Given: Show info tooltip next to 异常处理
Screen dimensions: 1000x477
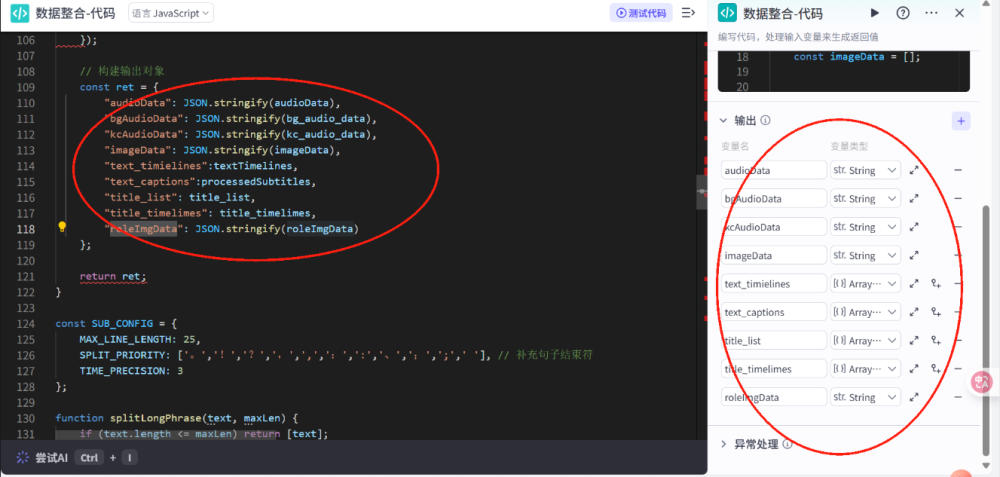Looking at the screenshot, I should [788, 444].
